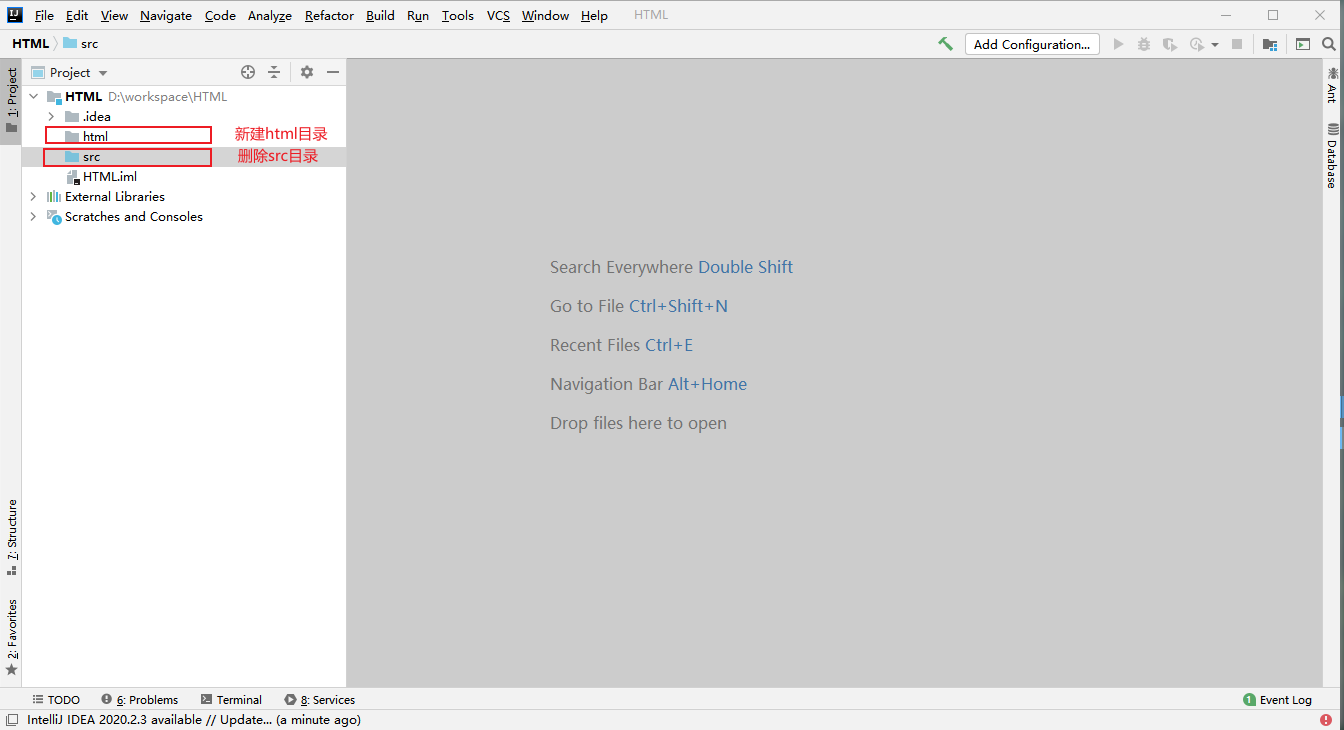Open the Database side tab
Image resolution: width=1344 pixels, height=730 pixels.
click(x=1332, y=155)
